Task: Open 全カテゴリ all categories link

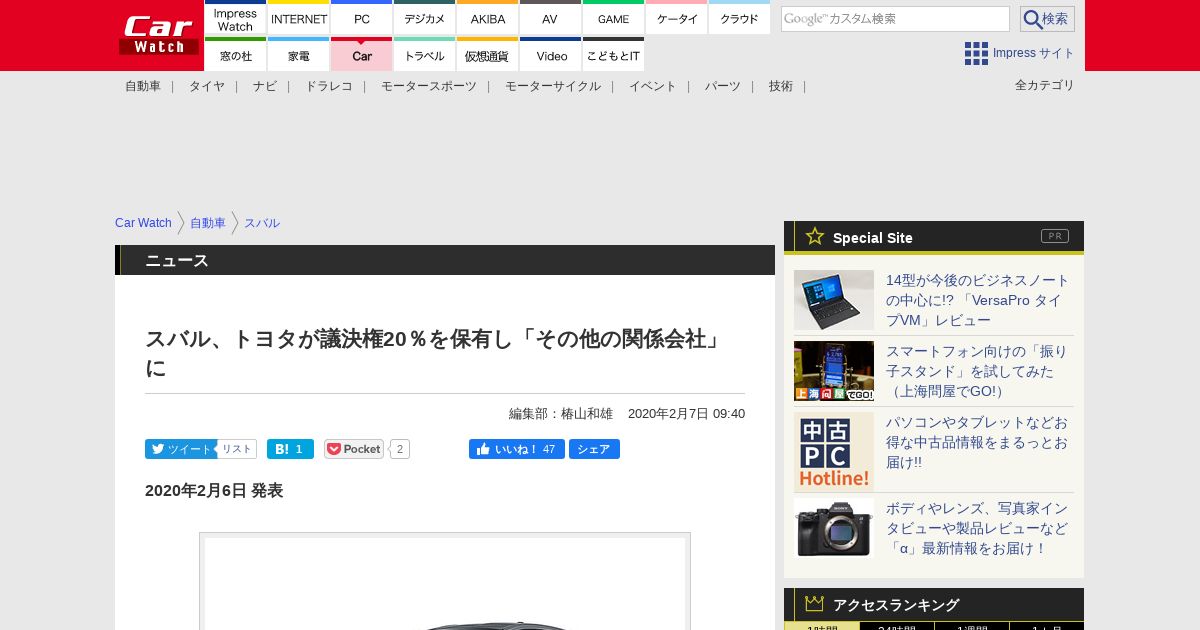Action: [x=1045, y=85]
